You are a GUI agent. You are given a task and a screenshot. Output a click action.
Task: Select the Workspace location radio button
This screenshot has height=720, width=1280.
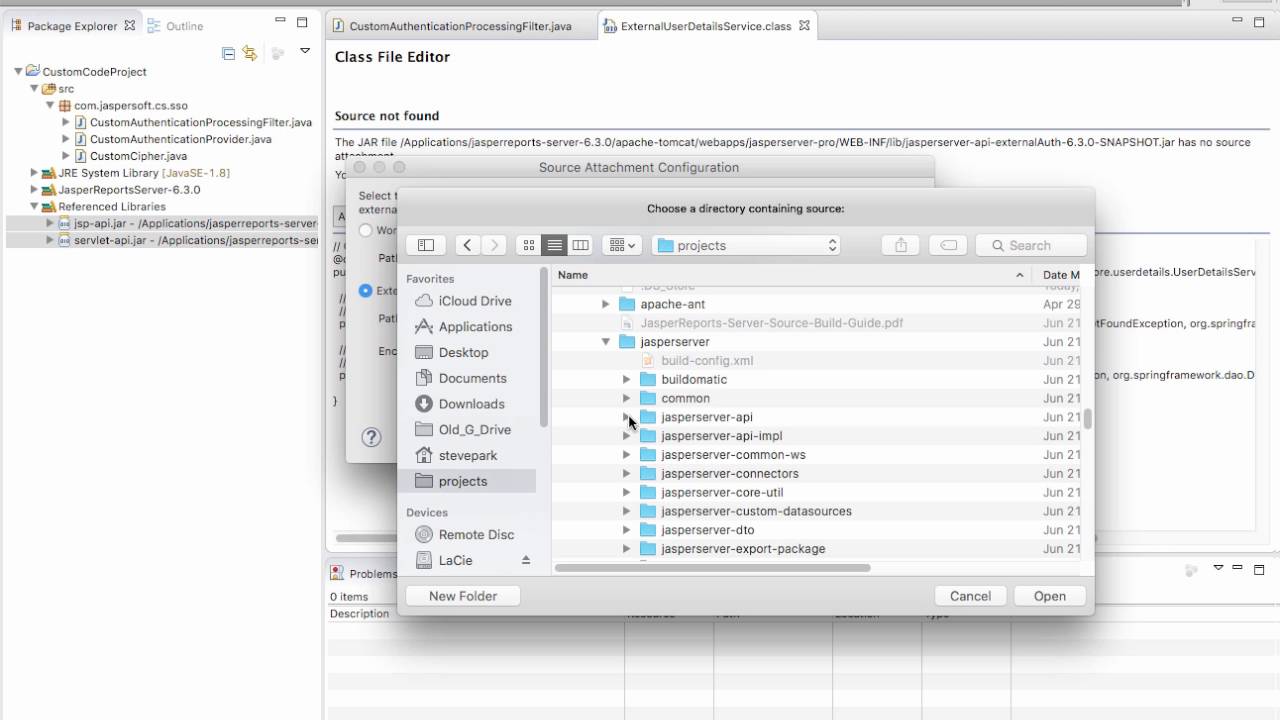click(365, 230)
